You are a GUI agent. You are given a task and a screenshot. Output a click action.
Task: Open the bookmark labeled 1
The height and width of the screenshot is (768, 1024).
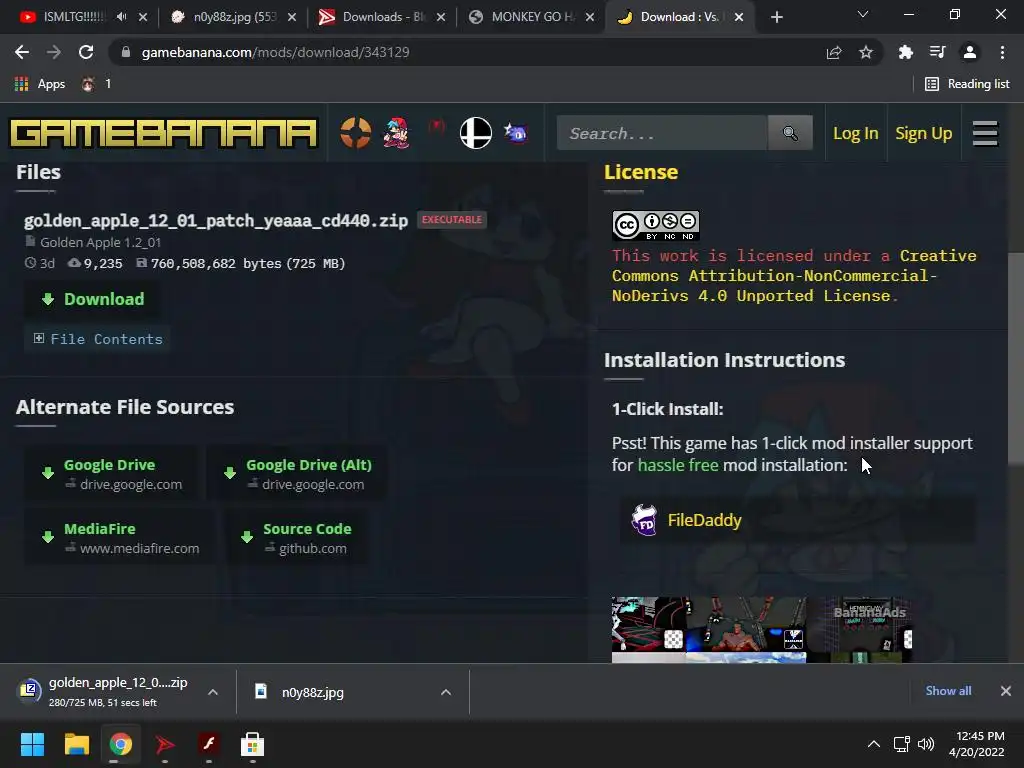[97, 84]
